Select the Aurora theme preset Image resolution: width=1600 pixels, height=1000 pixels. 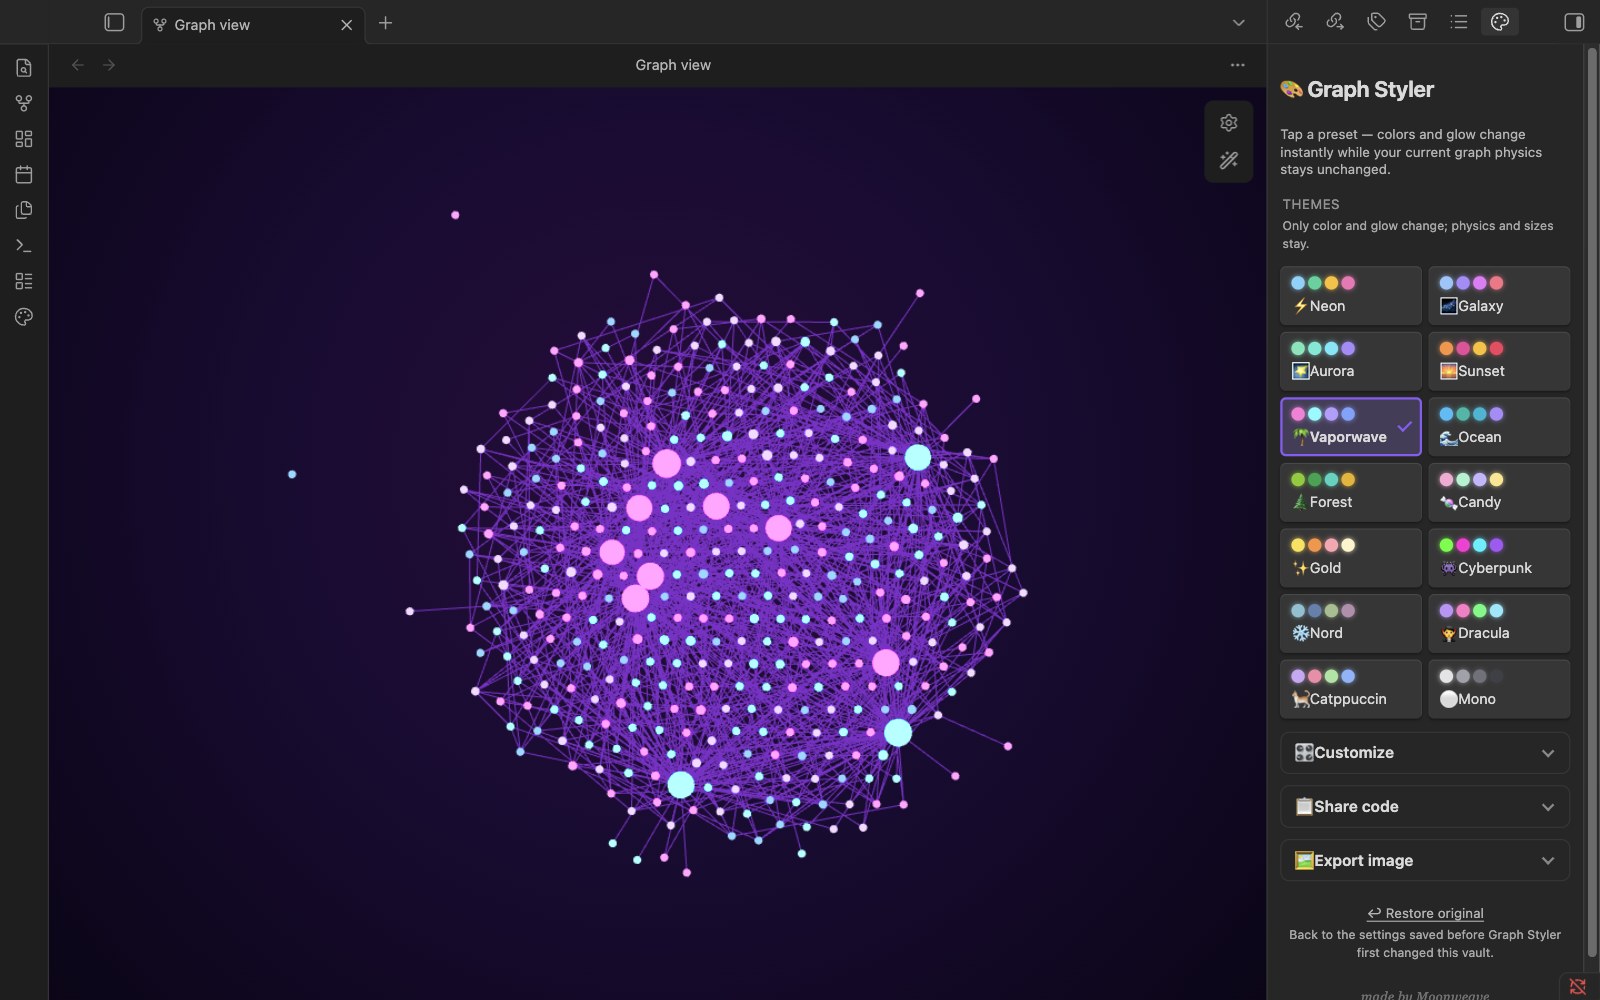pos(1351,361)
